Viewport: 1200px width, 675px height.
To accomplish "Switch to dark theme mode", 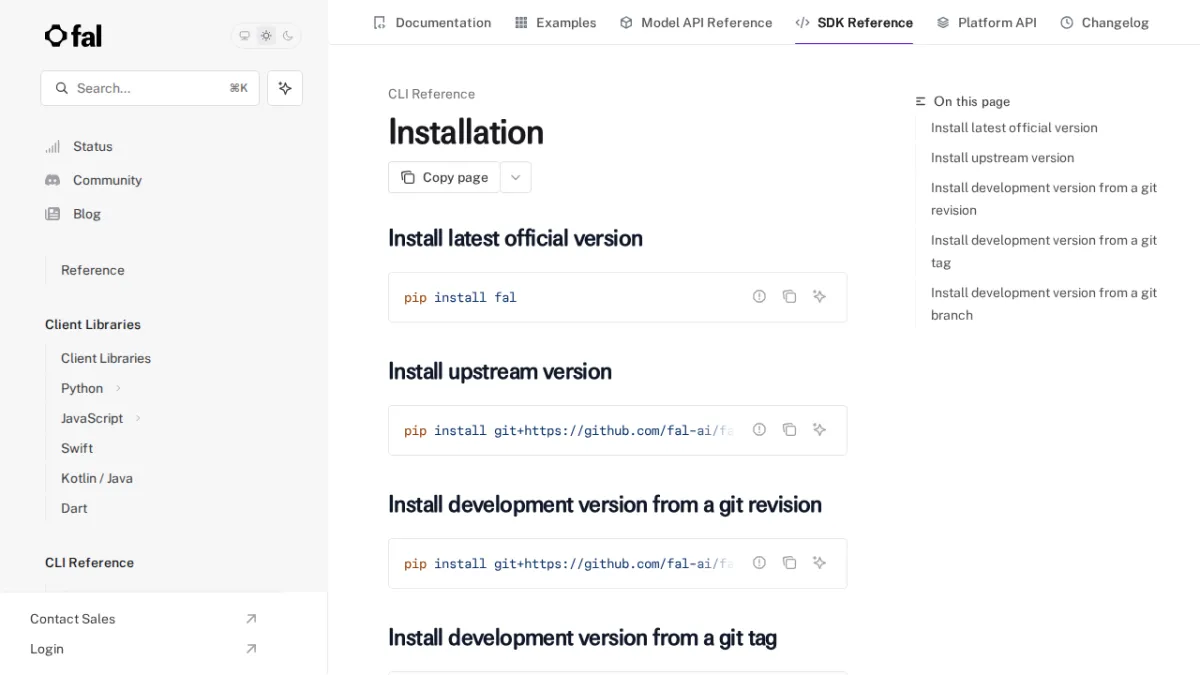I will [288, 36].
